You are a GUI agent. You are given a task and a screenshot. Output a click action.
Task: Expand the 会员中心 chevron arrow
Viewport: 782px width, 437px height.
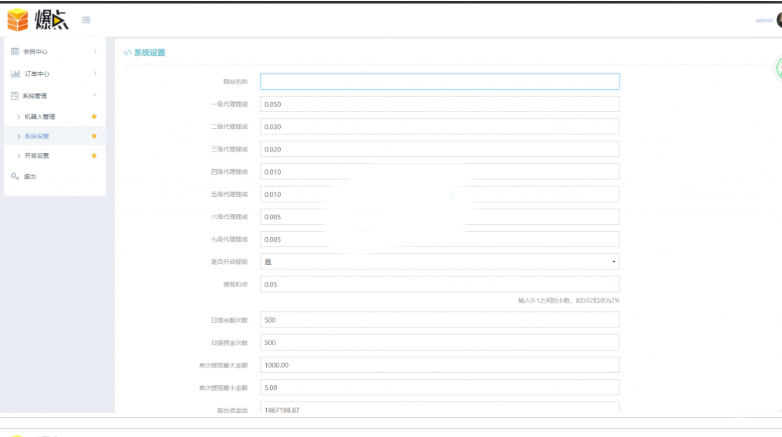(x=95, y=51)
